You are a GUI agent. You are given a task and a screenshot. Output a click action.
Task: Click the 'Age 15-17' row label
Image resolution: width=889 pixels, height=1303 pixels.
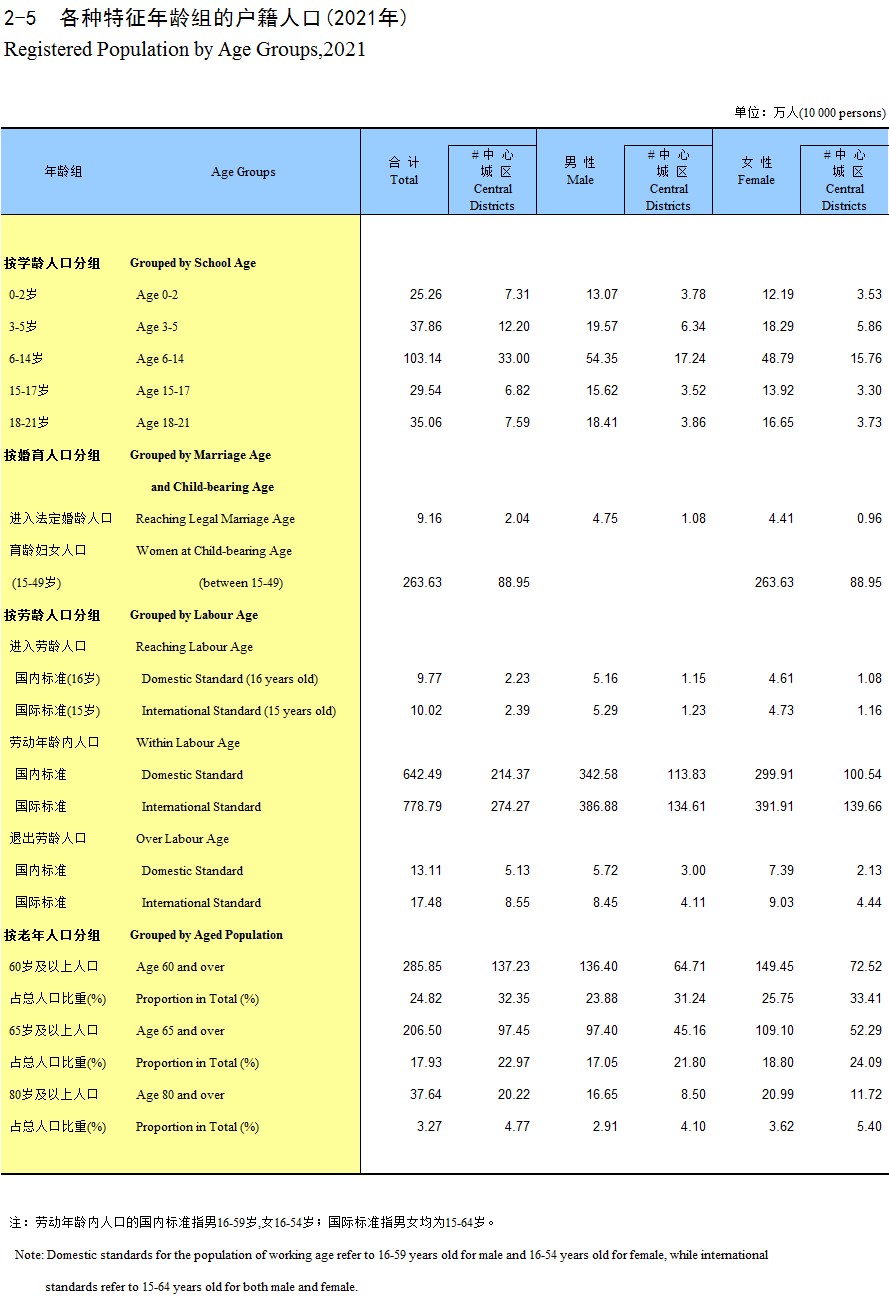163,391
